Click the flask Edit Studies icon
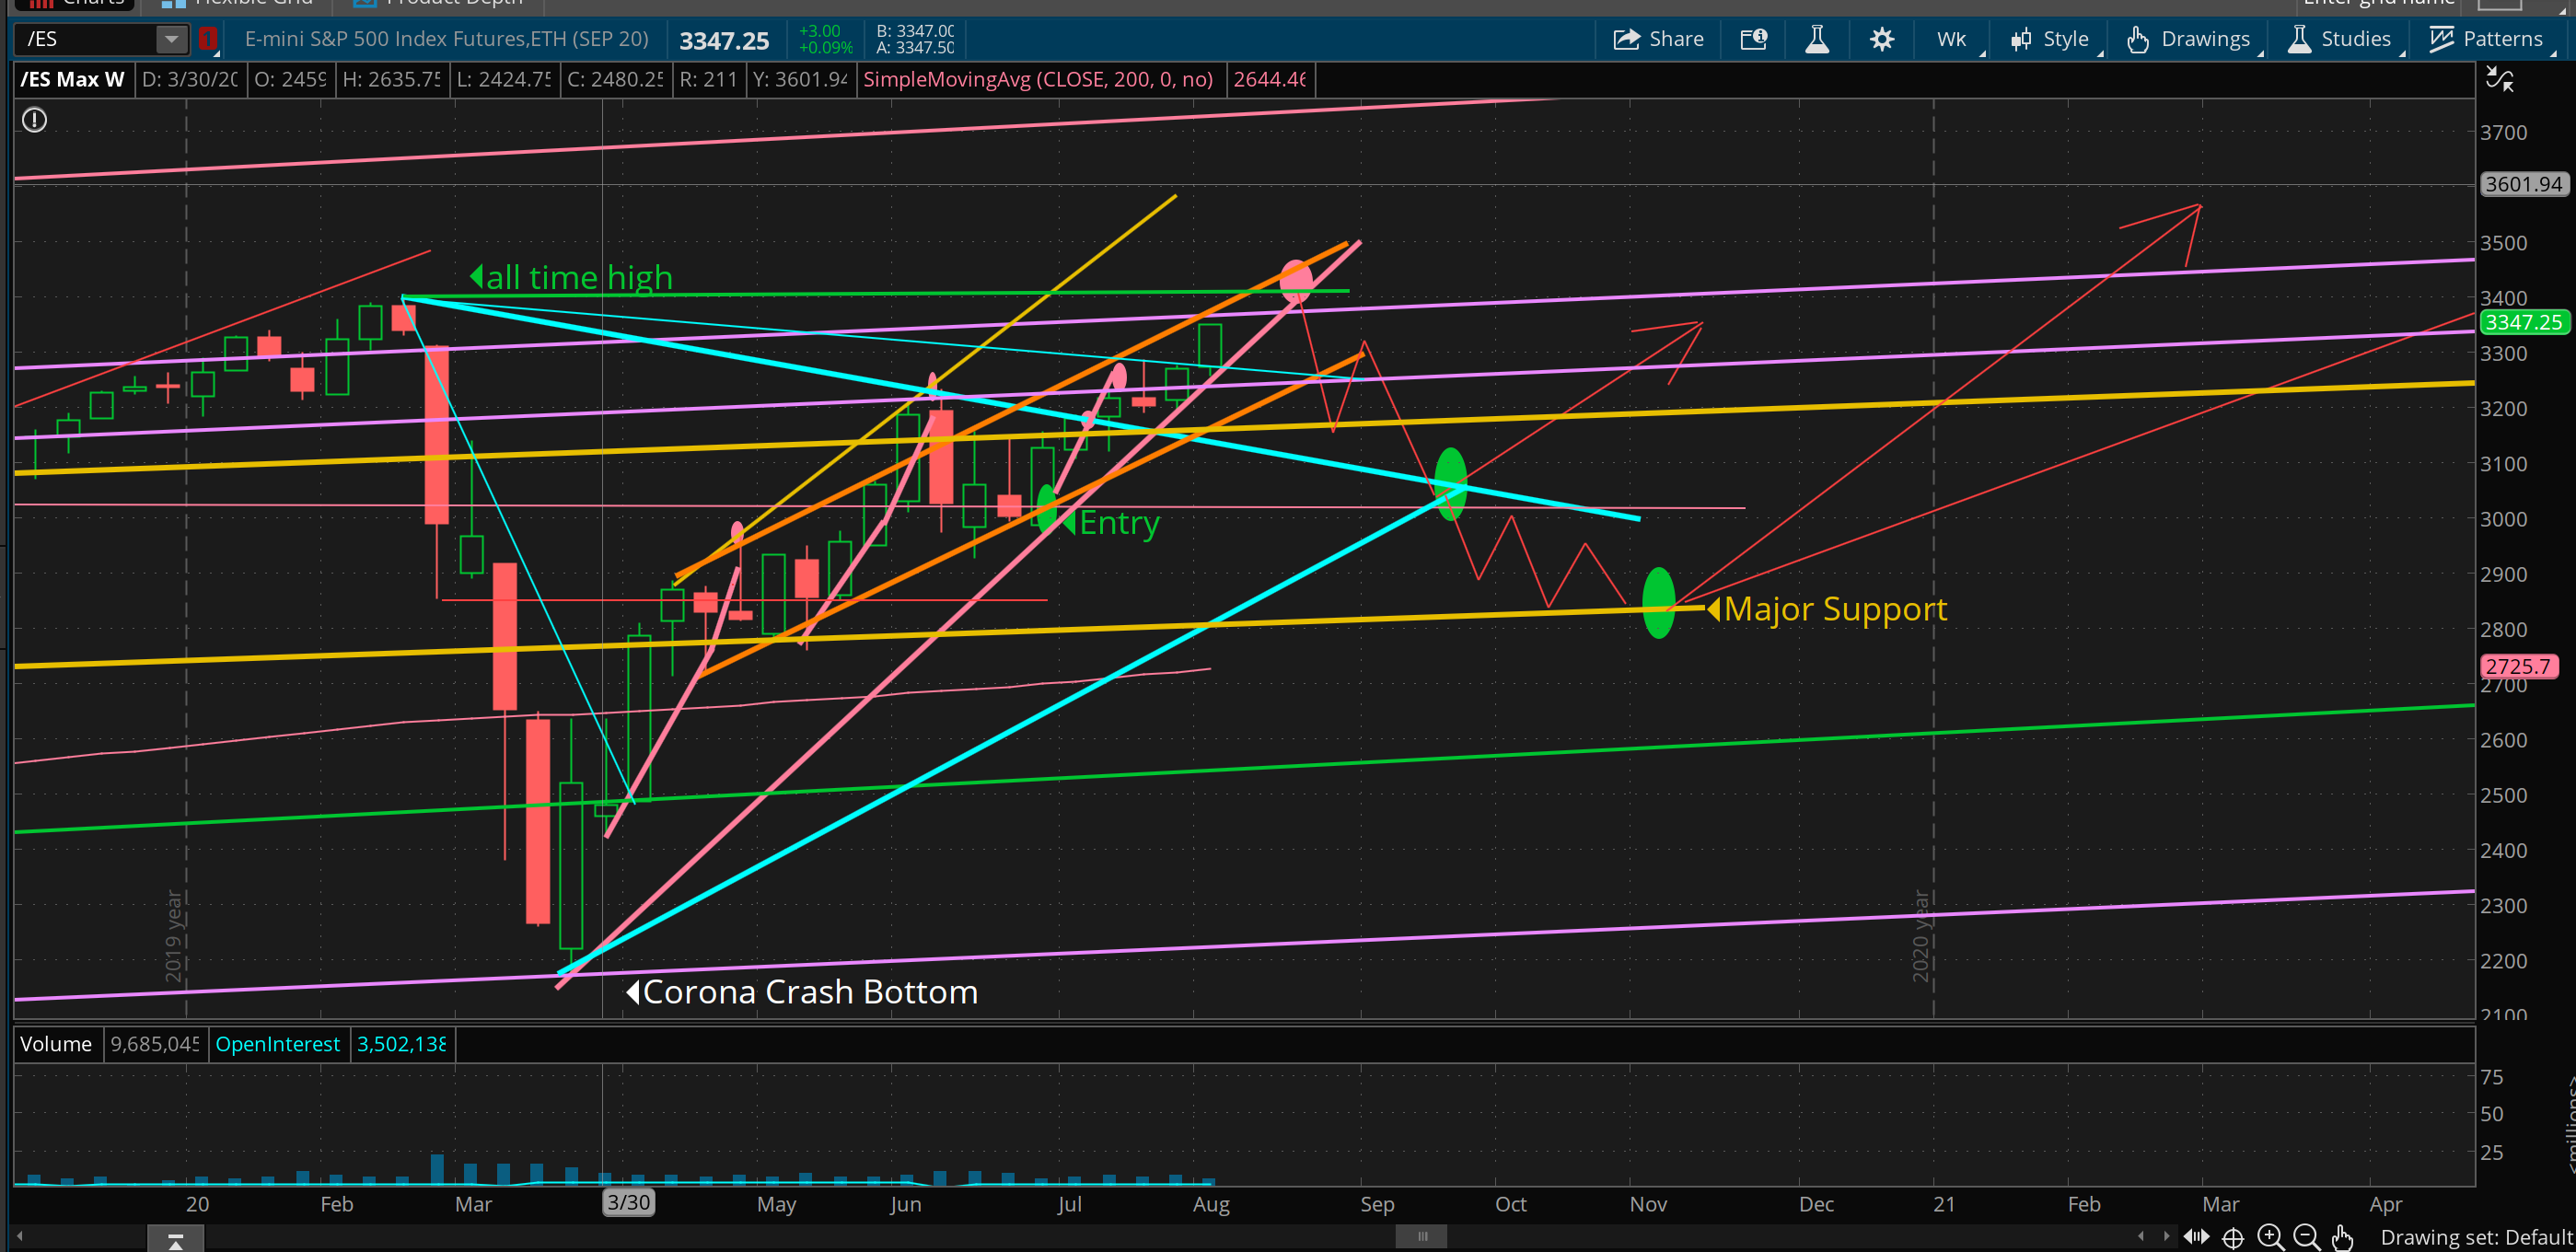 (1817, 39)
